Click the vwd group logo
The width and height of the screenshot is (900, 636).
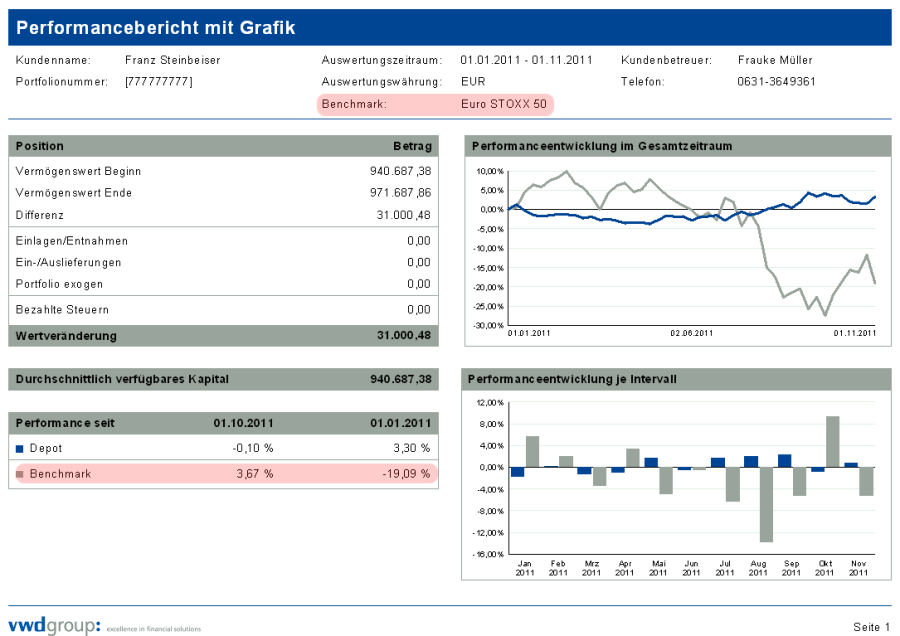54,626
